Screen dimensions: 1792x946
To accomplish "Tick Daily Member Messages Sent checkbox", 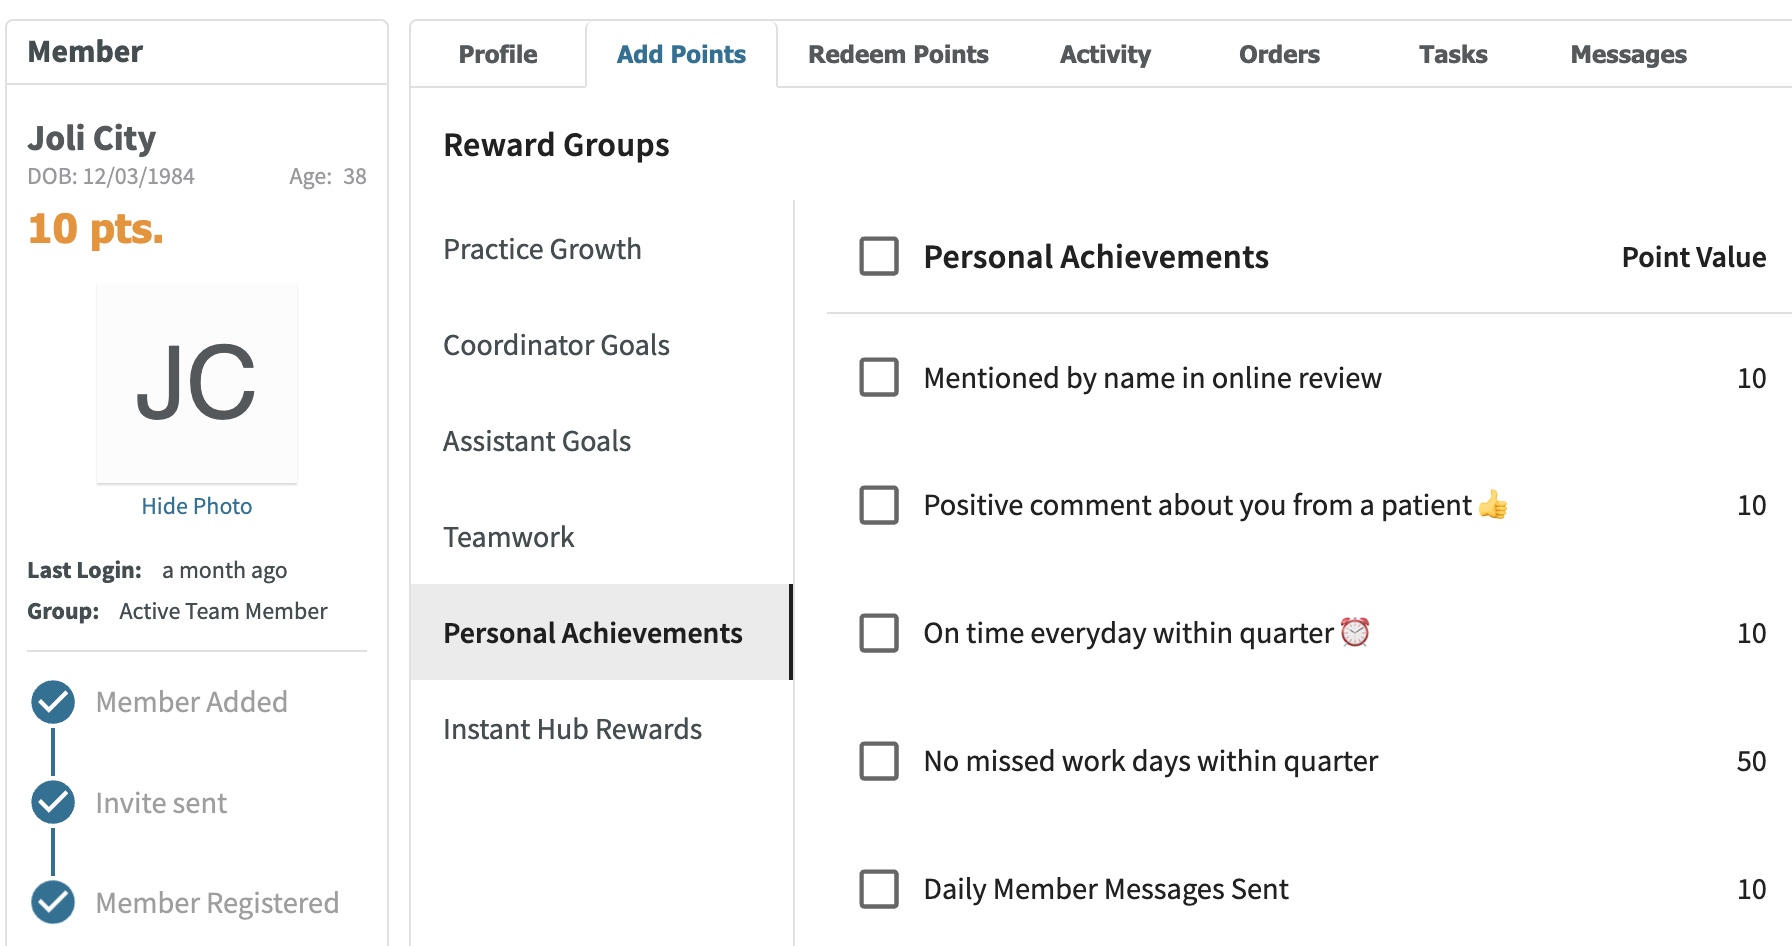I will coord(879,889).
